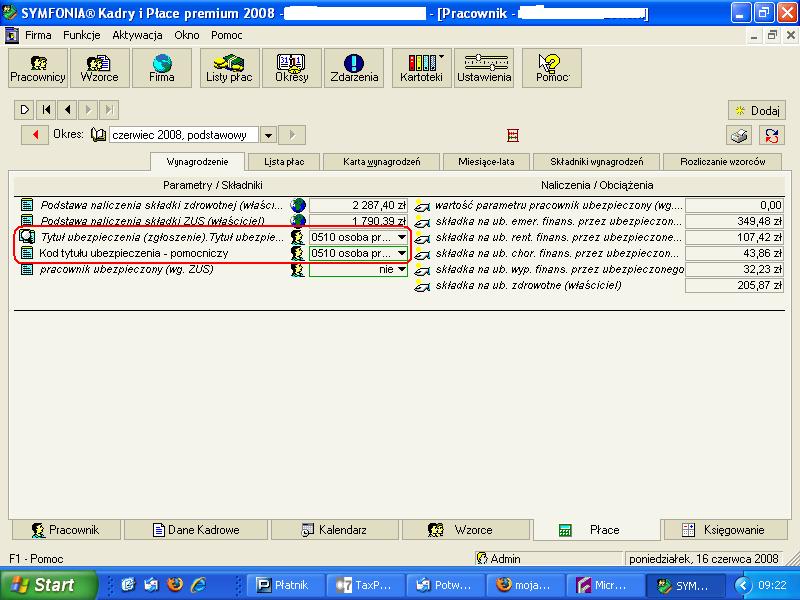
Task: Click the Dodaj button
Action: pyautogui.click(x=757, y=110)
